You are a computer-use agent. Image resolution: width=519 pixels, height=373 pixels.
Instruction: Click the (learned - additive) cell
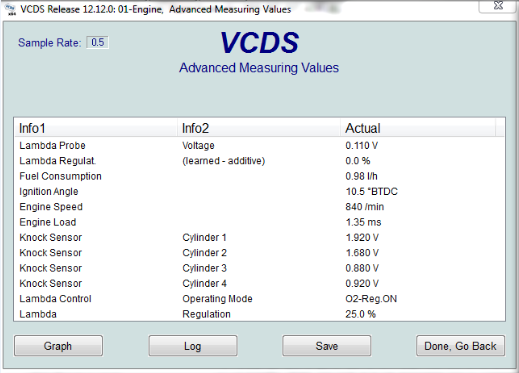[224, 161]
